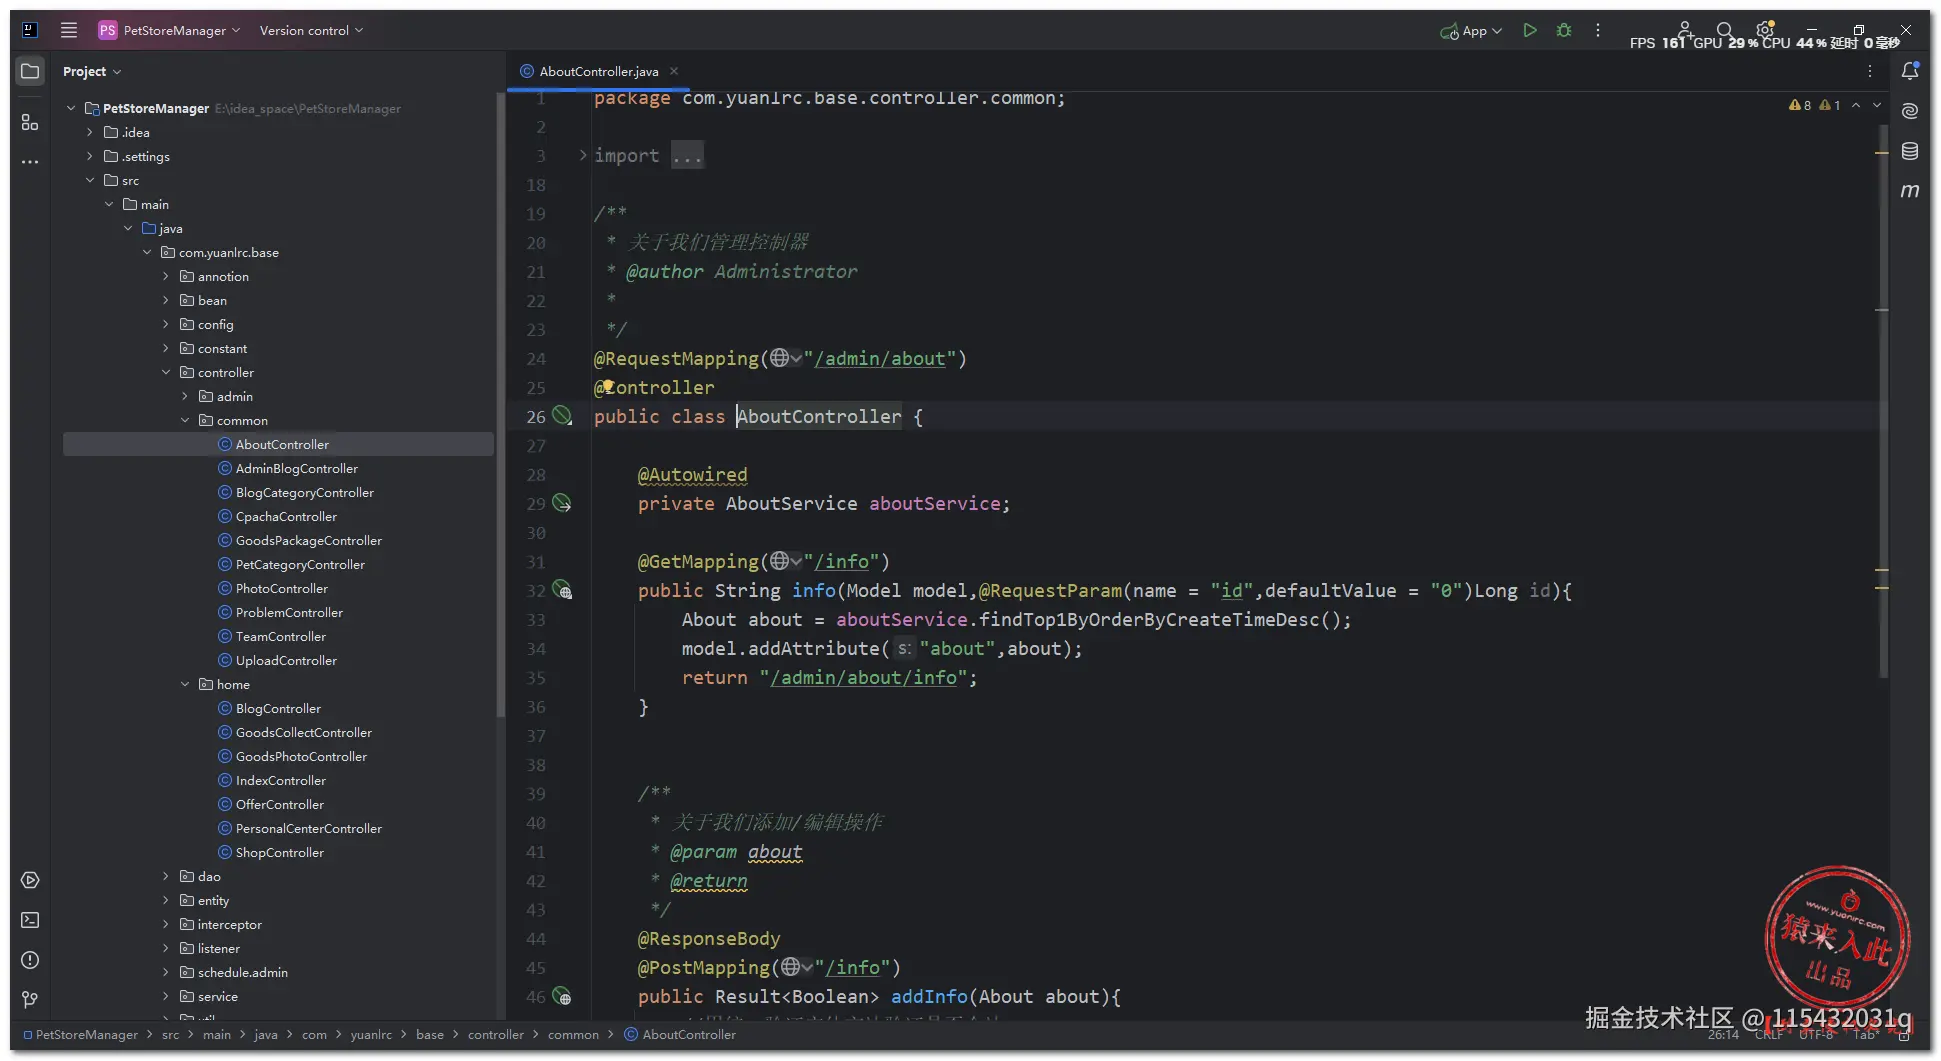The height and width of the screenshot is (1061, 1941).
Task: Close the AboutController.java tab
Action: coord(674,71)
